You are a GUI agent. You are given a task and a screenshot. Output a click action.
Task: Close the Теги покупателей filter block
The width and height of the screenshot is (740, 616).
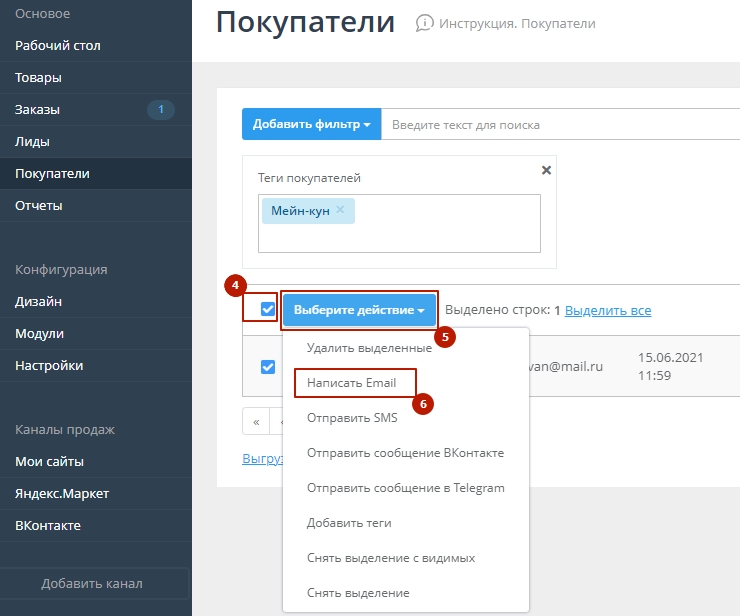click(x=546, y=170)
